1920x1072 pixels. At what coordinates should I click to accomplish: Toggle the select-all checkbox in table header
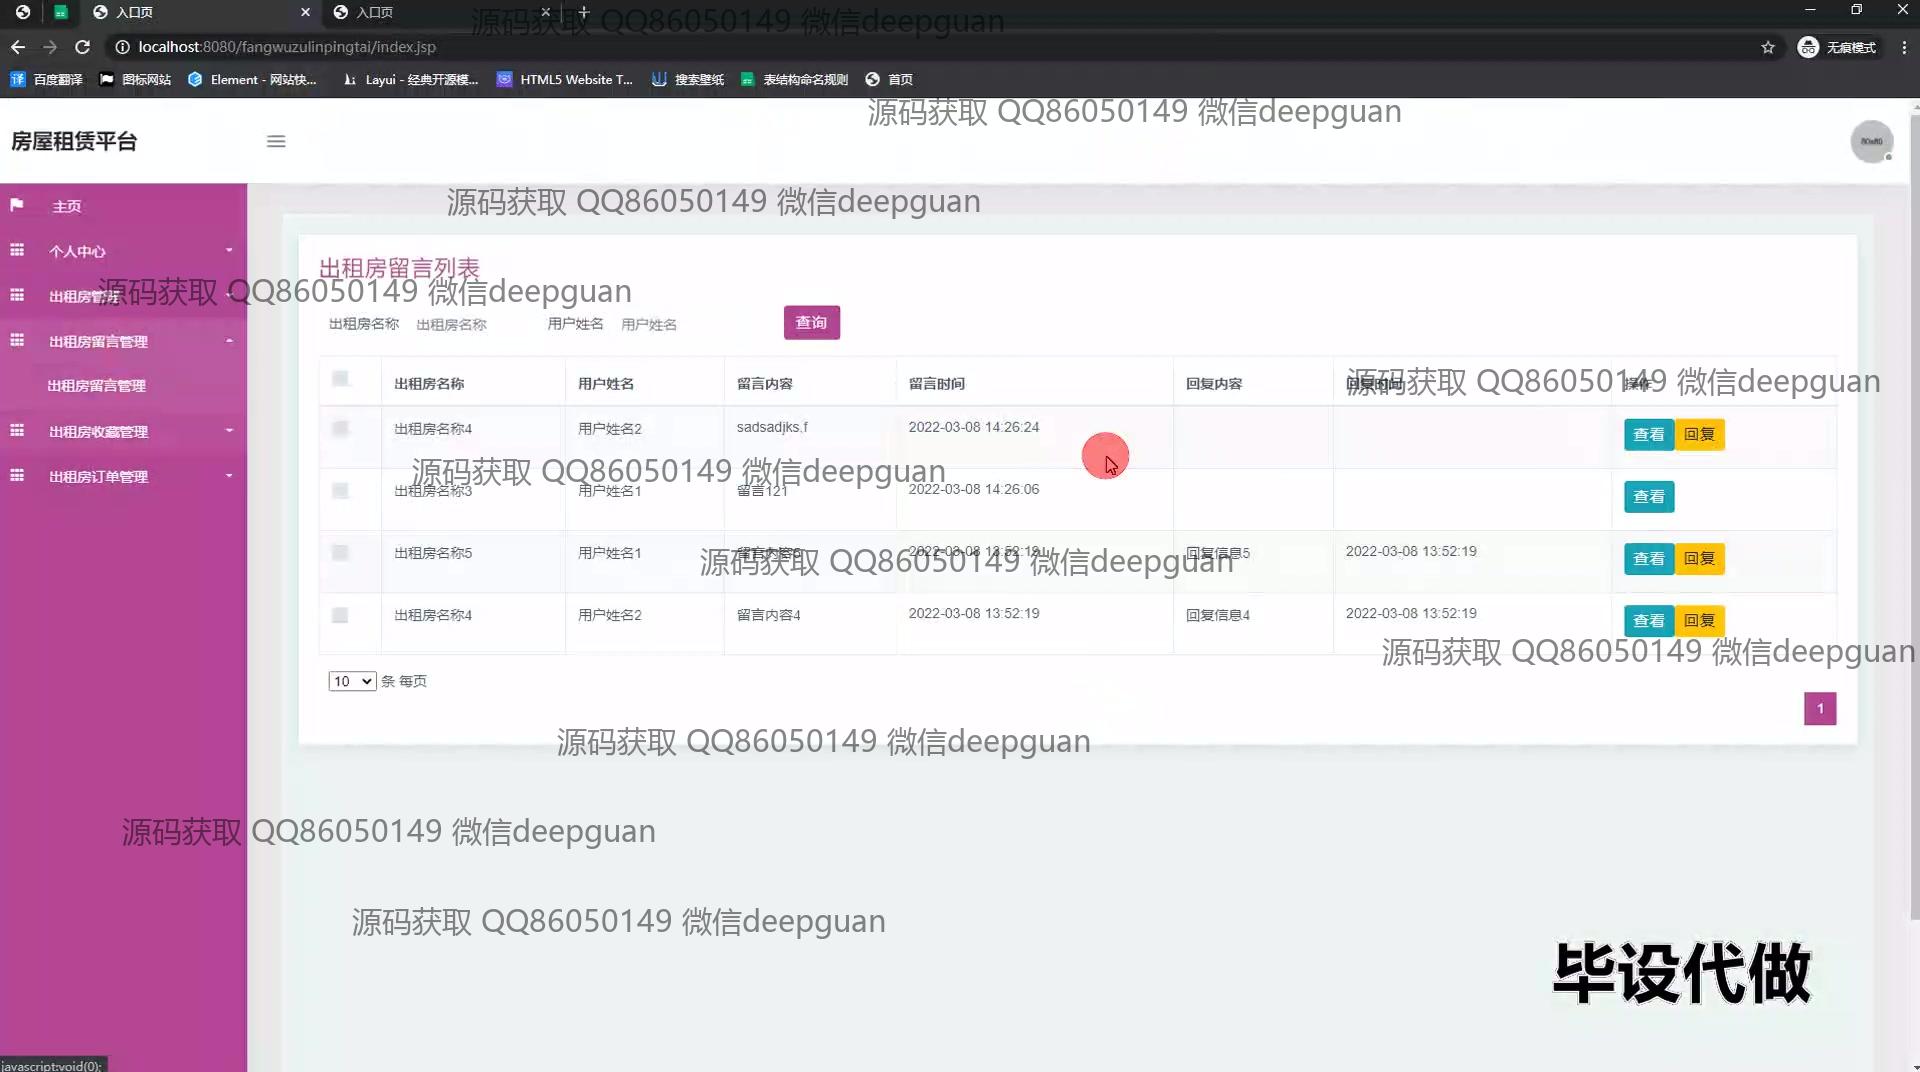coord(340,379)
